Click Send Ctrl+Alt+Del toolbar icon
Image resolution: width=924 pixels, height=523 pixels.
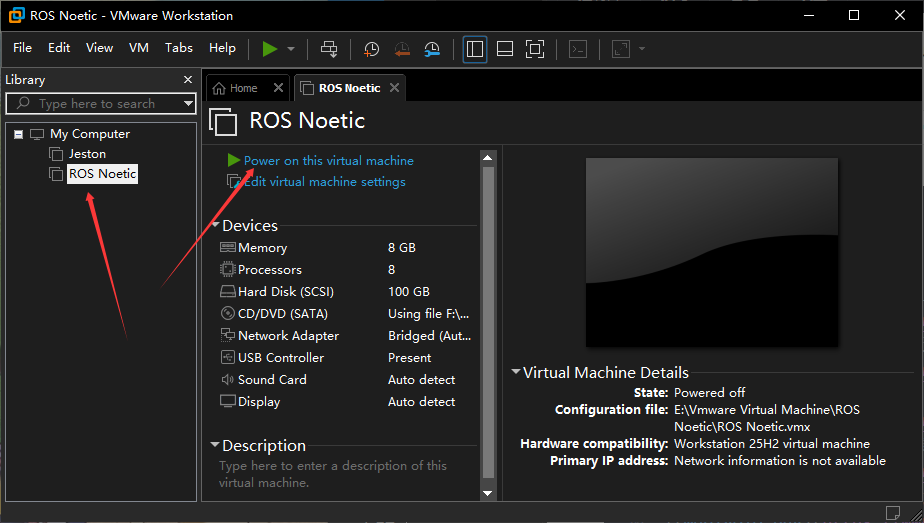tap(329, 49)
